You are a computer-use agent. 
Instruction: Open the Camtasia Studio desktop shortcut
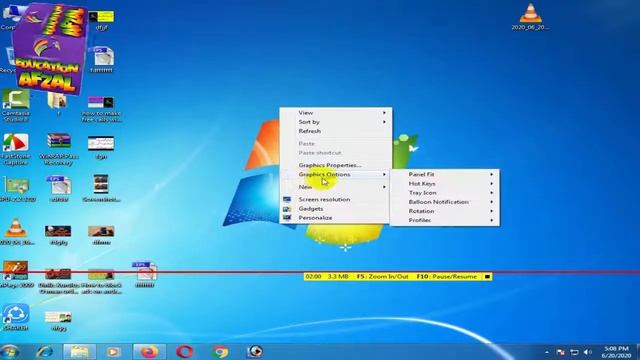(x=16, y=105)
